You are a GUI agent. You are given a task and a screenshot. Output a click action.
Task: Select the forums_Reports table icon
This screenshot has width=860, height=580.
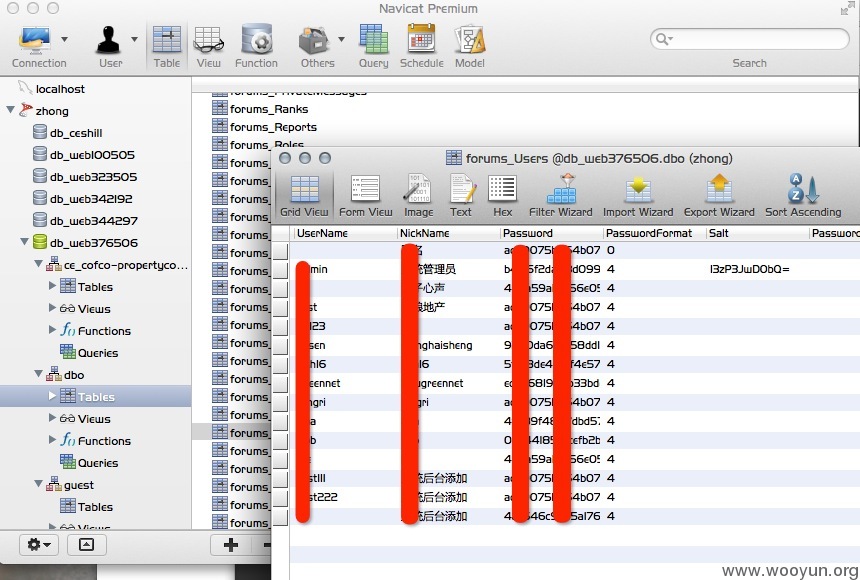[220, 126]
